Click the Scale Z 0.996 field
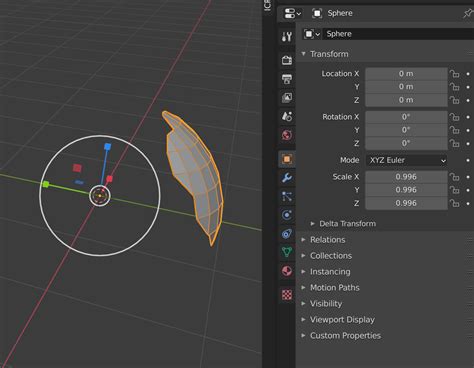The image size is (474, 368). [406, 203]
